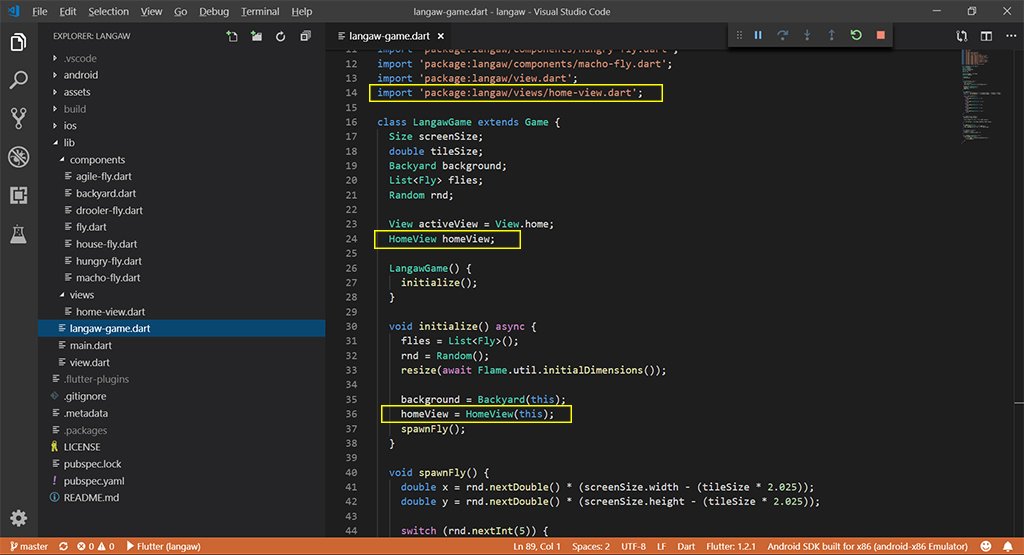
Task: Open the Source Control view
Action: 18,118
